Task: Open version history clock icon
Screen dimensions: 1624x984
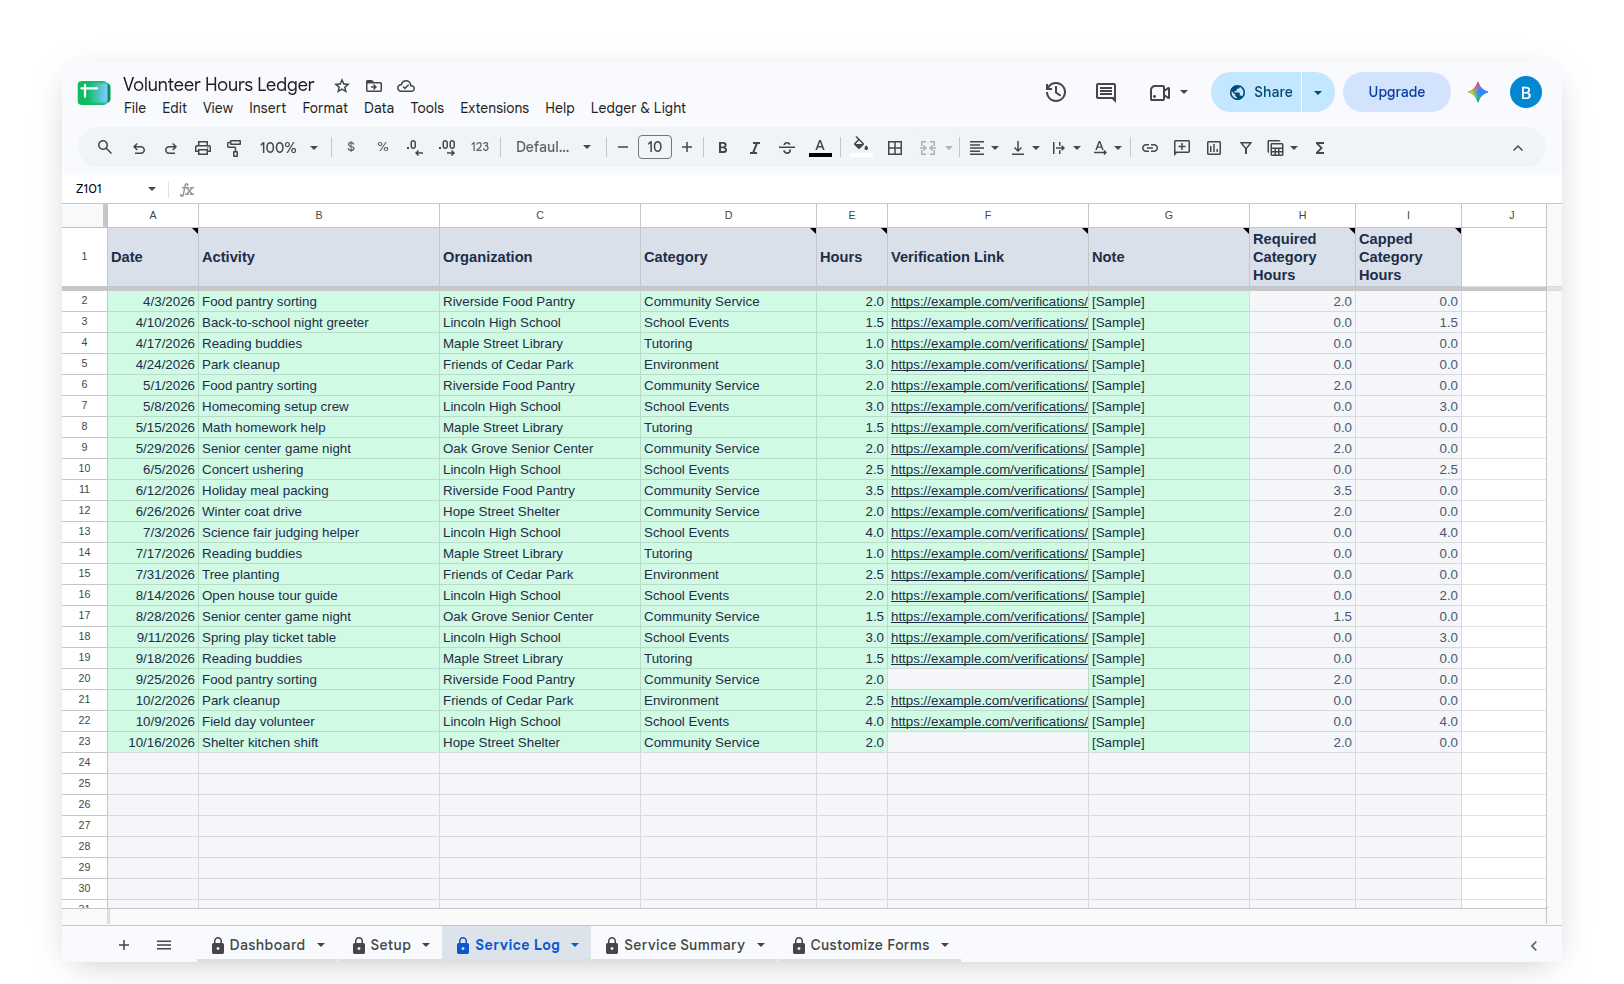Action: point(1056,92)
